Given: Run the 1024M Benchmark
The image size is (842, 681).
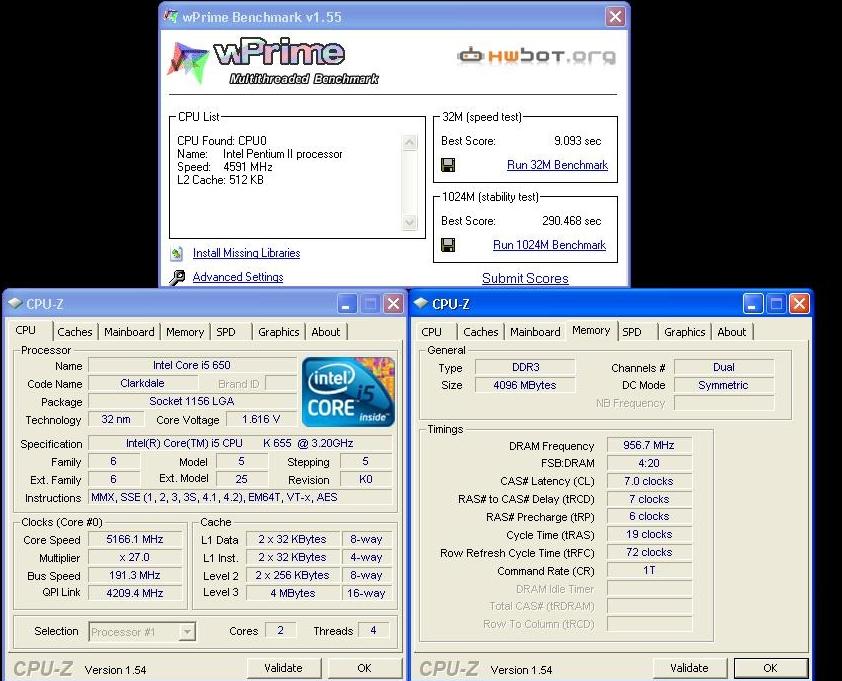Looking at the screenshot, I should pos(549,245).
